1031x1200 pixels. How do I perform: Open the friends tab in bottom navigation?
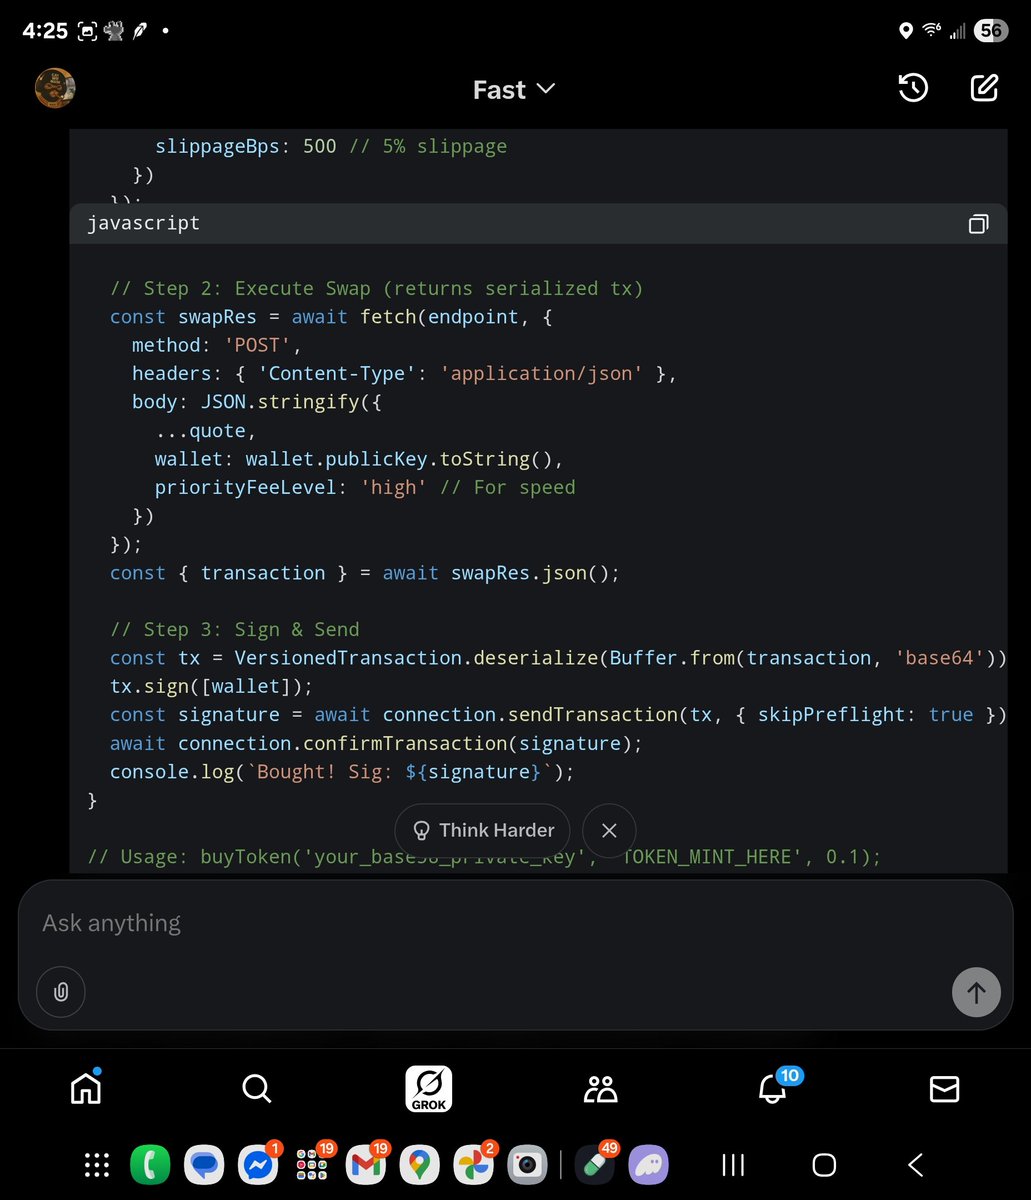tap(600, 1088)
